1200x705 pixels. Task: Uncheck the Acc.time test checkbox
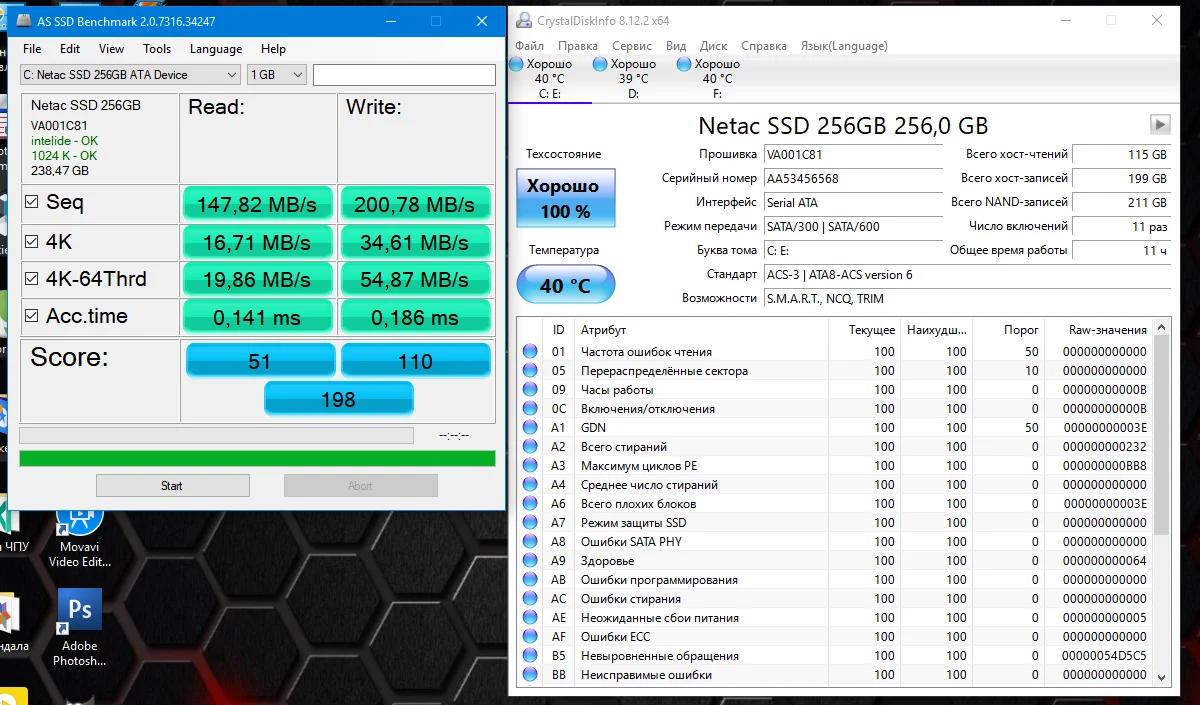coord(32,316)
